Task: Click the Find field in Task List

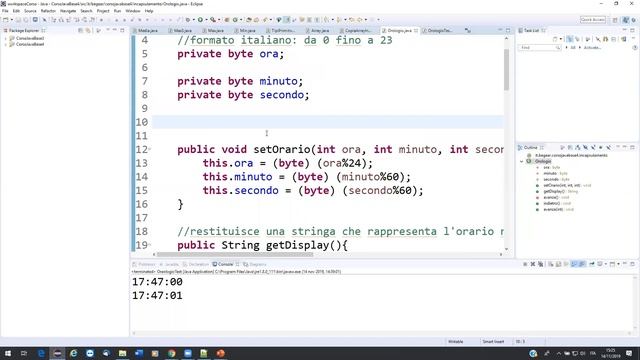Action: pos(539,47)
